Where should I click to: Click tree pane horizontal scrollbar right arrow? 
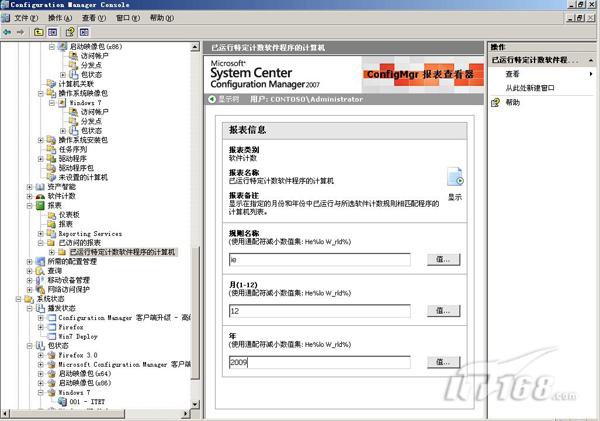click(186, 414)
